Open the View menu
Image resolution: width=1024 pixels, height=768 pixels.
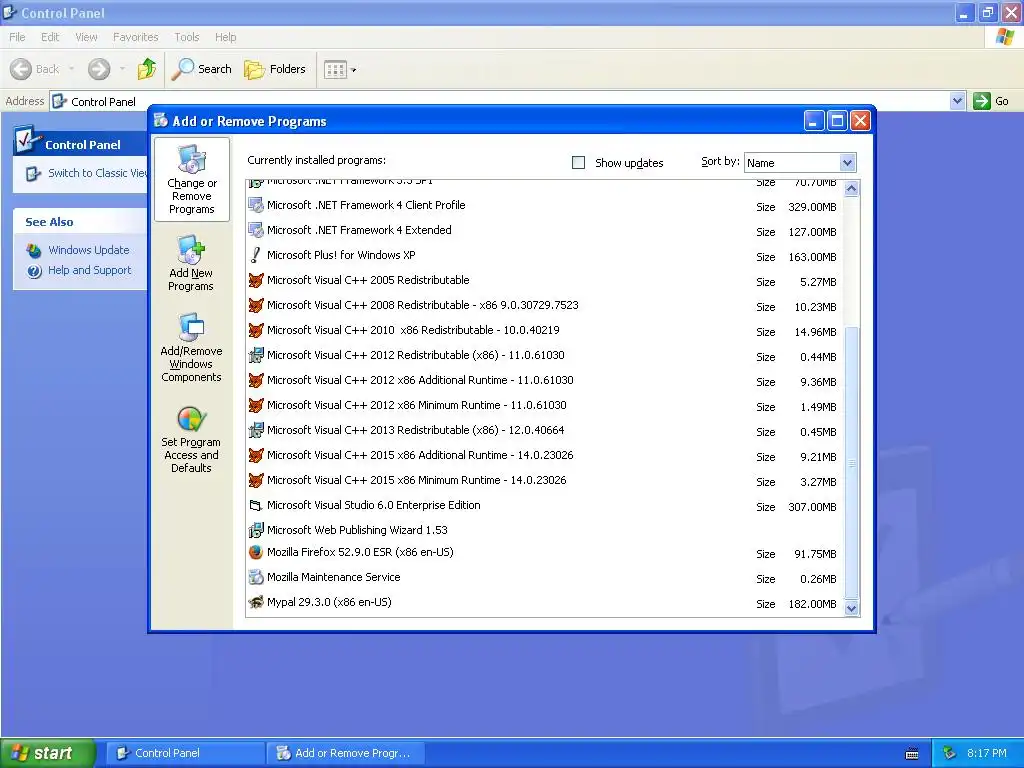coord(86,37)
